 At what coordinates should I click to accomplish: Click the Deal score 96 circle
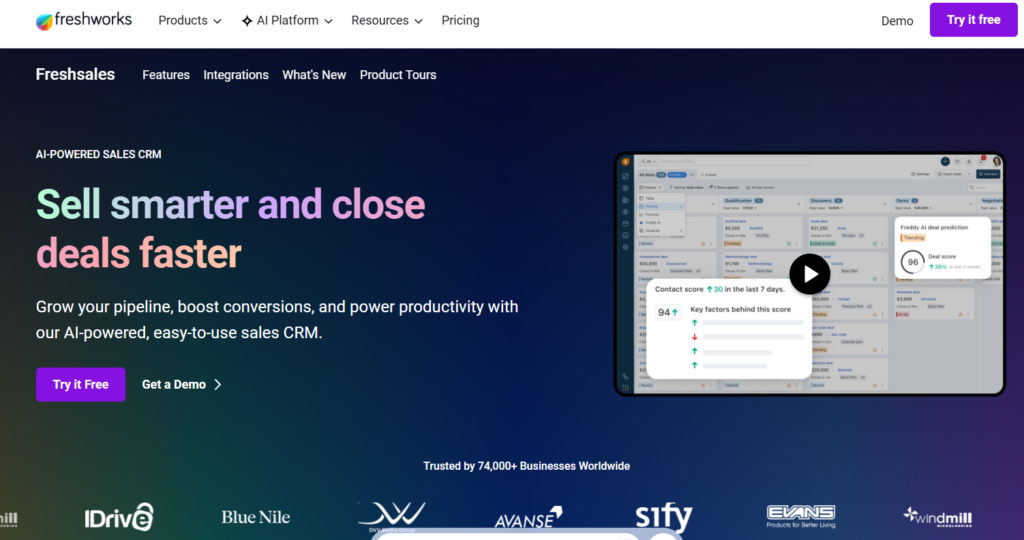coord(912,262)
